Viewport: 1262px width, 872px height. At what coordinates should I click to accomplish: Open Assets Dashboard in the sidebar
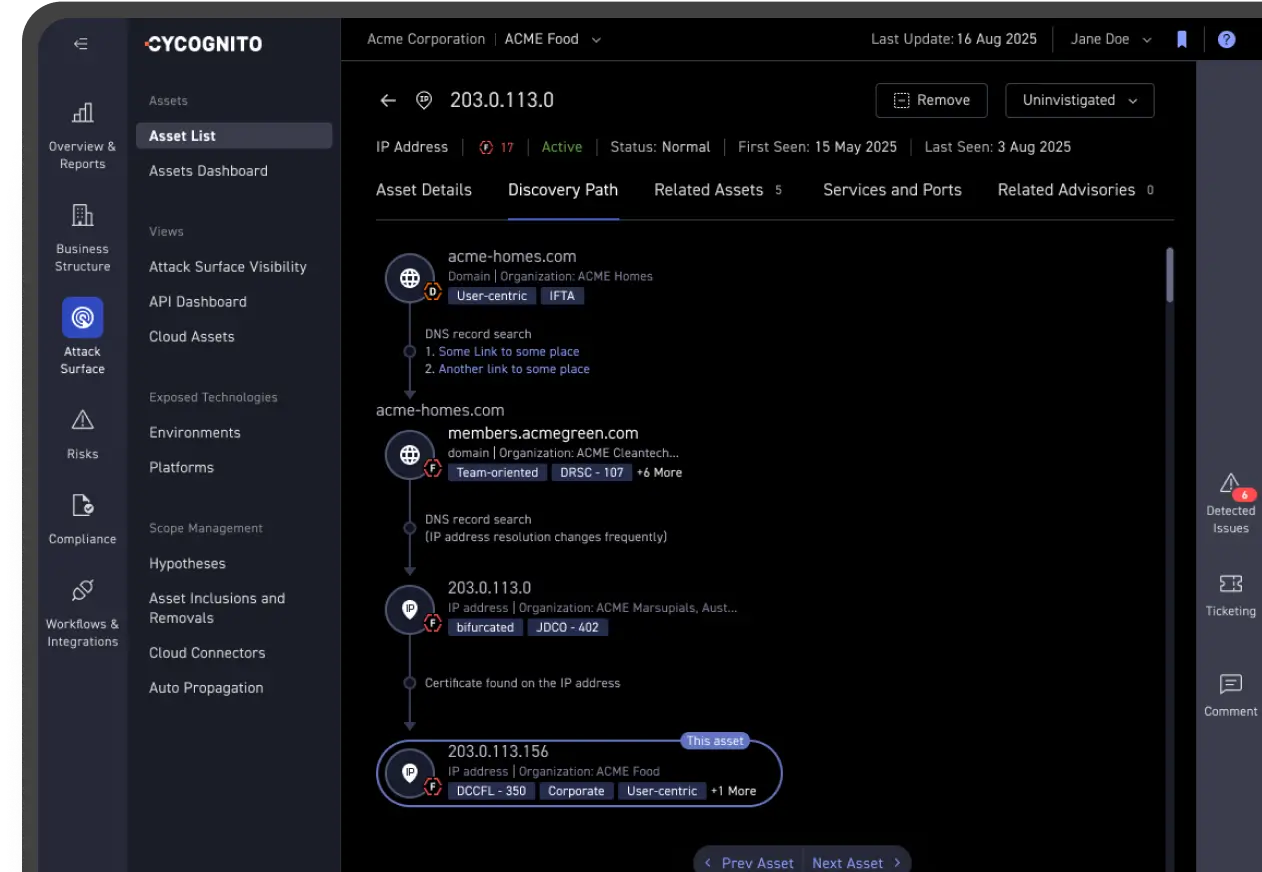point(209,171)
